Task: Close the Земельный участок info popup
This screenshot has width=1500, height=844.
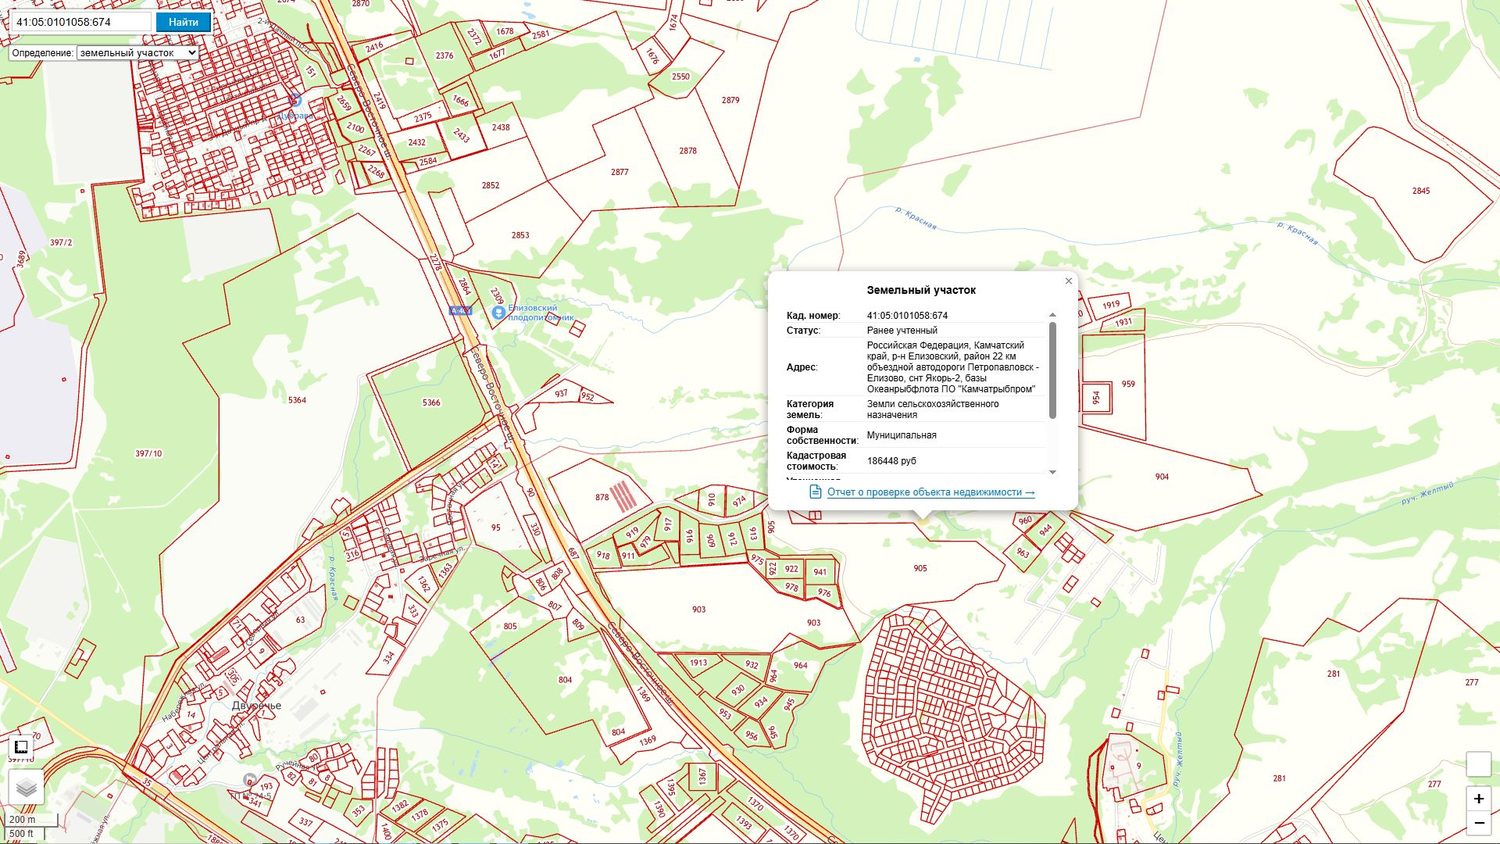Action: coord(1068,281)
